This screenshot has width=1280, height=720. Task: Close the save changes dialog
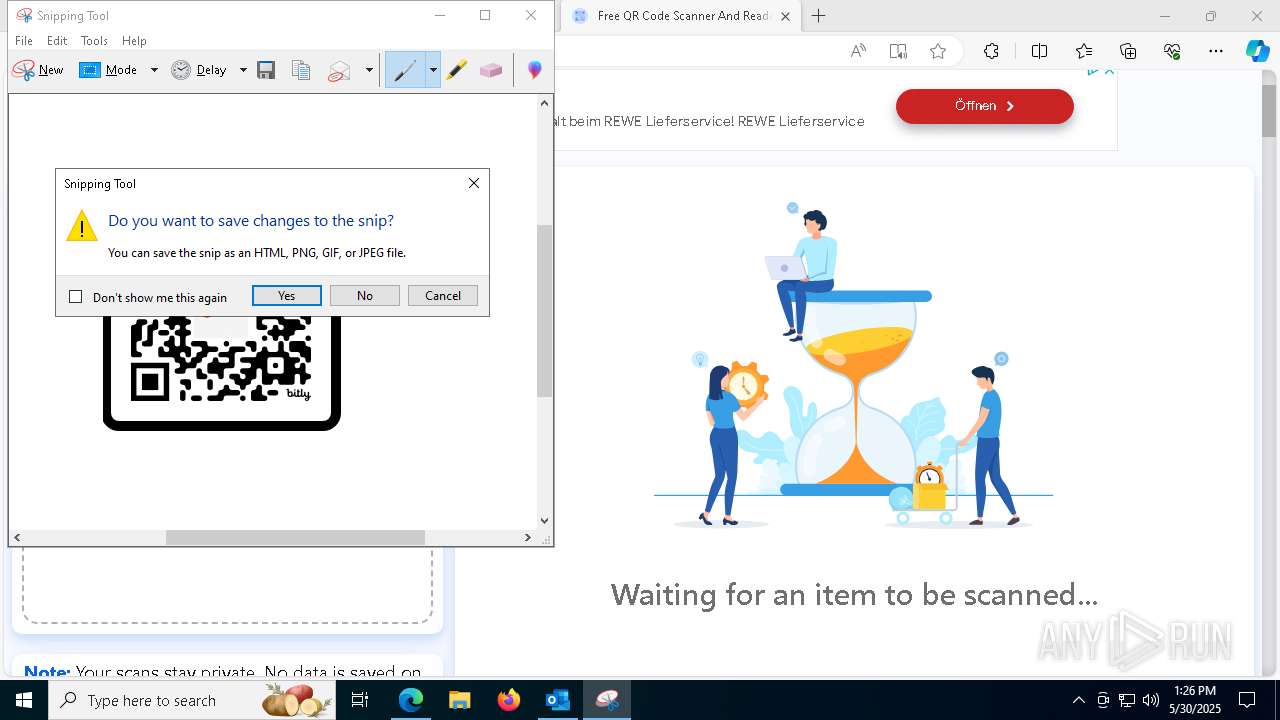click(x=474, y=183)
